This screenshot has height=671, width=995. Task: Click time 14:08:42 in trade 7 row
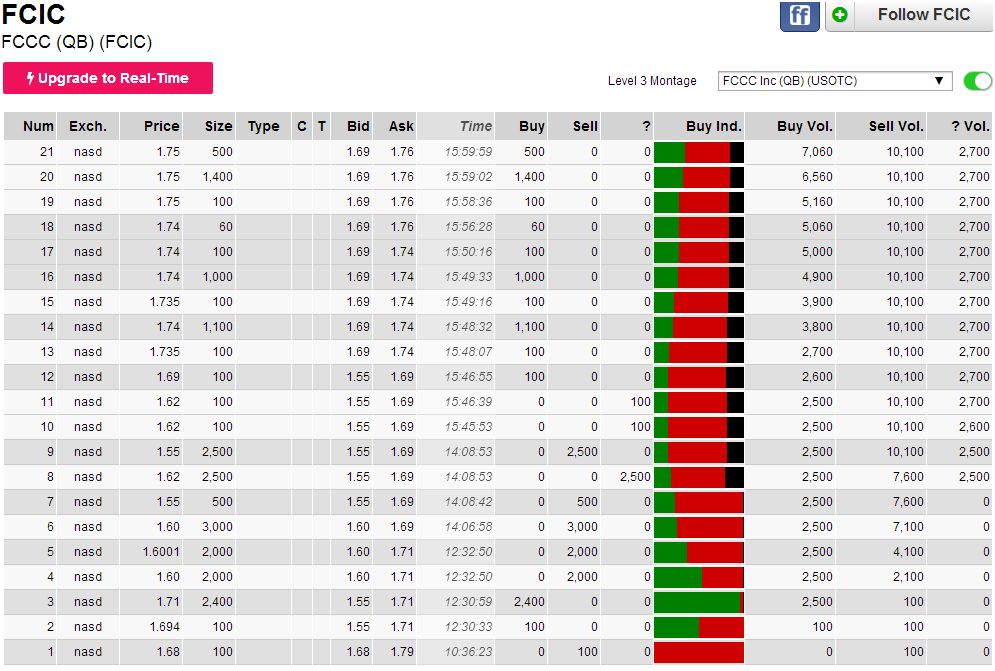tap(468, 502)
